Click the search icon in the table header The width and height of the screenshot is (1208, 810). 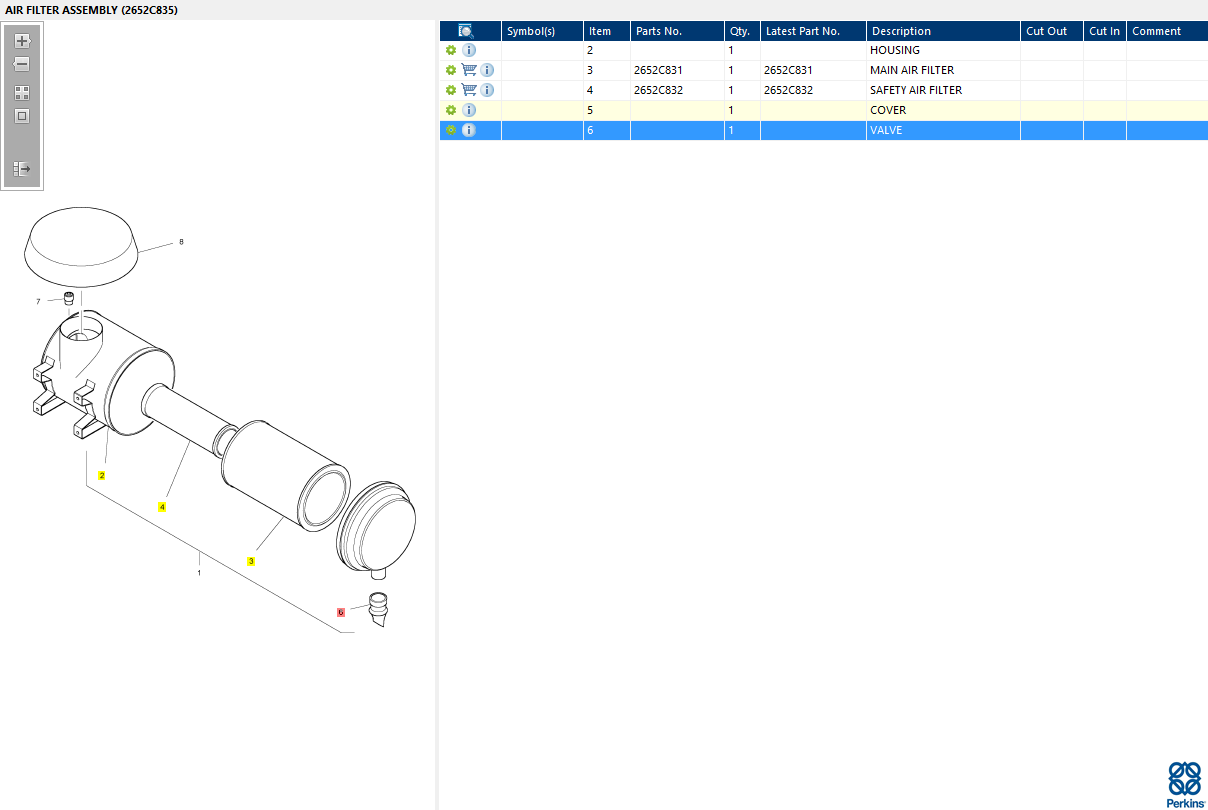pos(466,31)
